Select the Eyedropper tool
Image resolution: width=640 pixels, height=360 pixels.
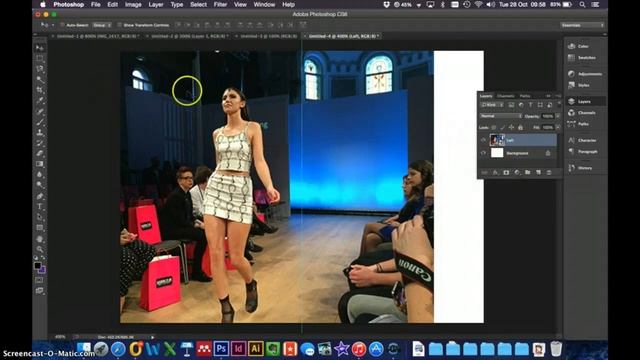pos(40,100)
